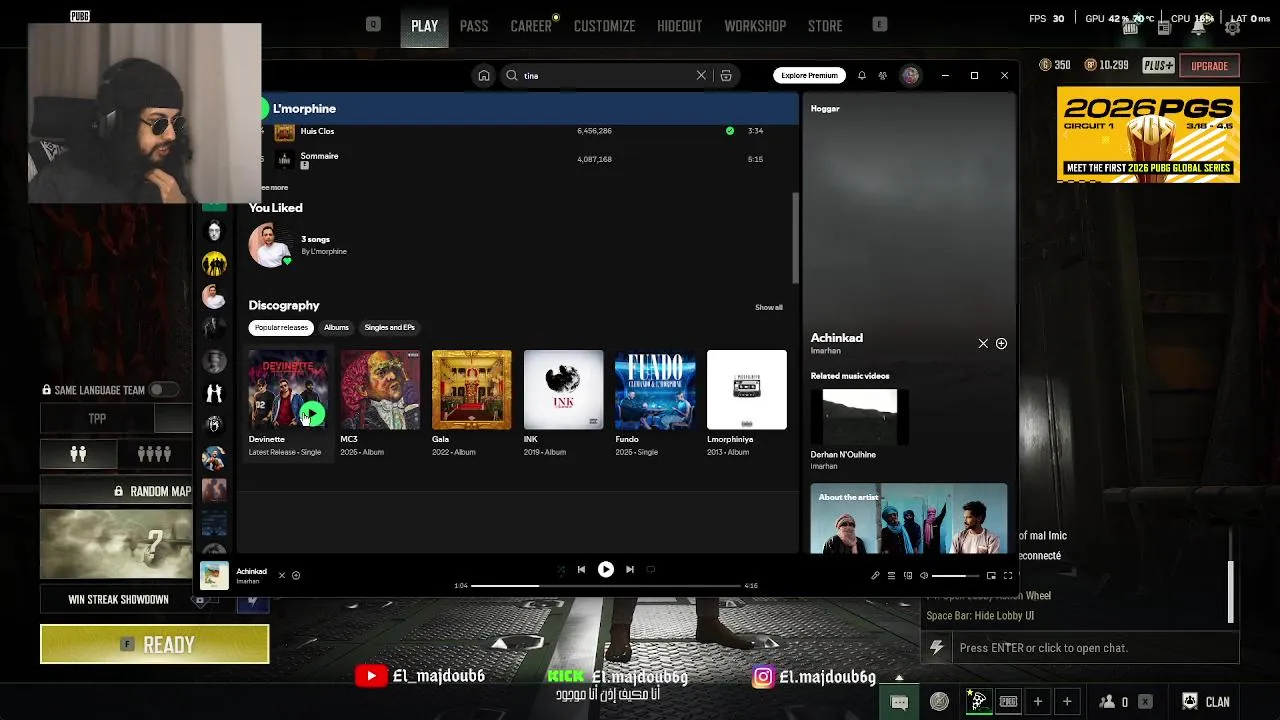The height and width of the screenshot is (720, 1280).
Task: Play the Devinette single
Action: point(312,413)
